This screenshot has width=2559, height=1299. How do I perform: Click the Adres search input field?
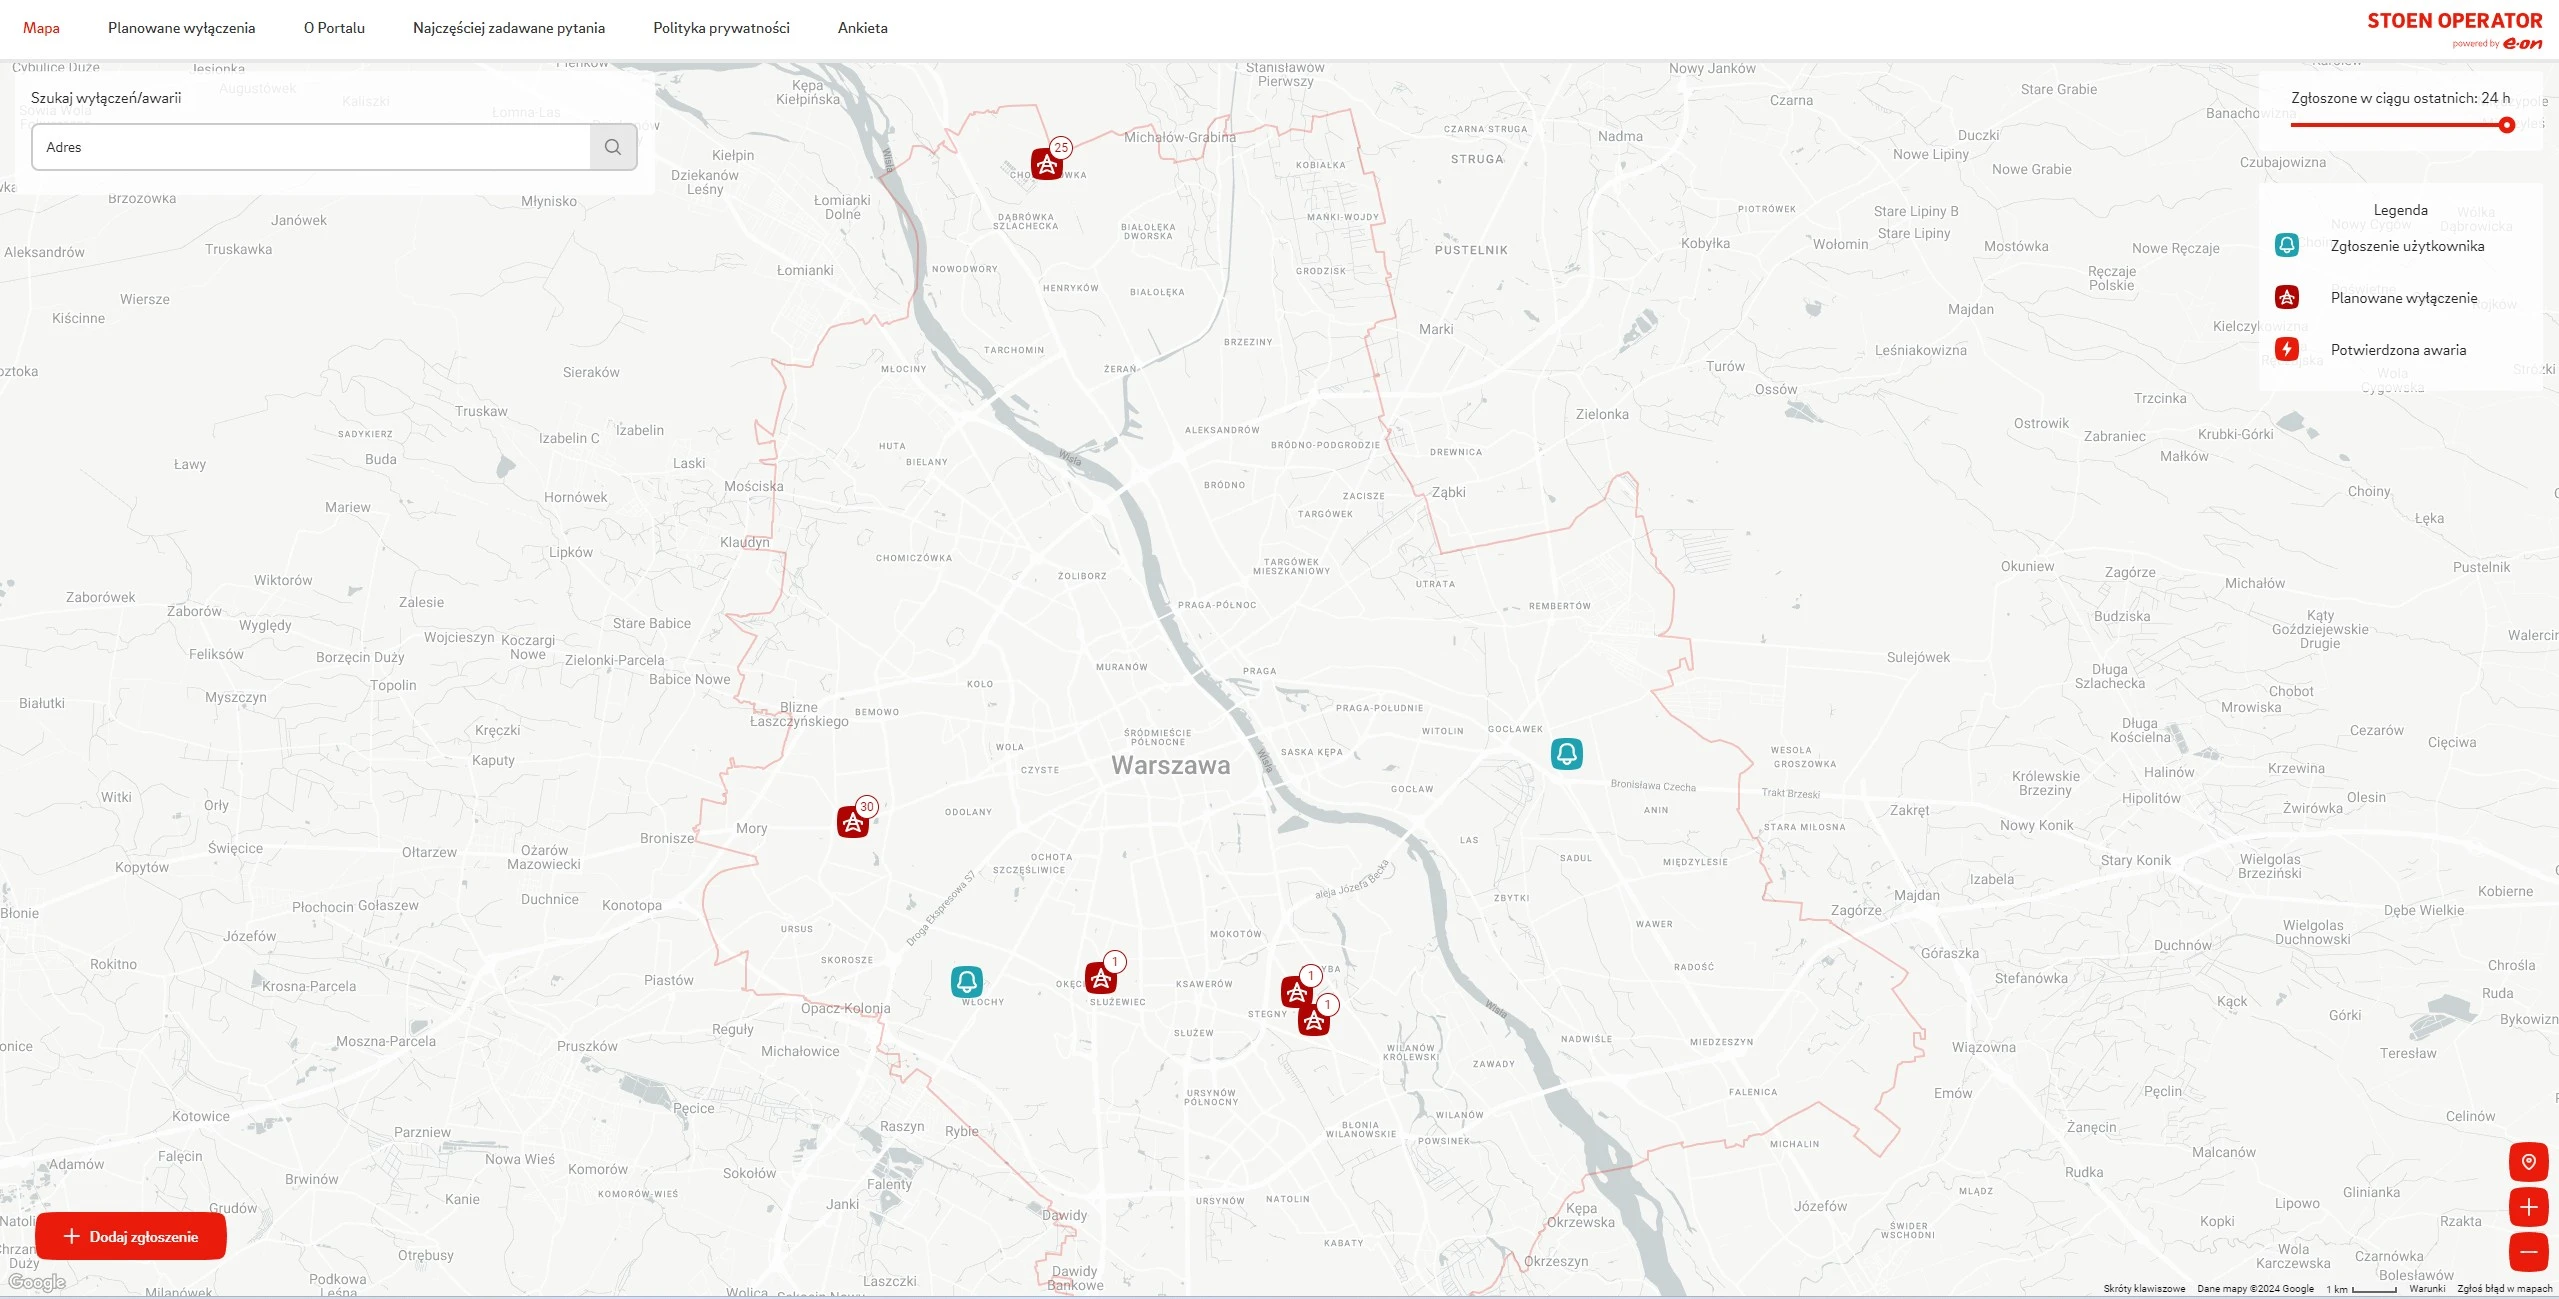(x=310, y=147)
